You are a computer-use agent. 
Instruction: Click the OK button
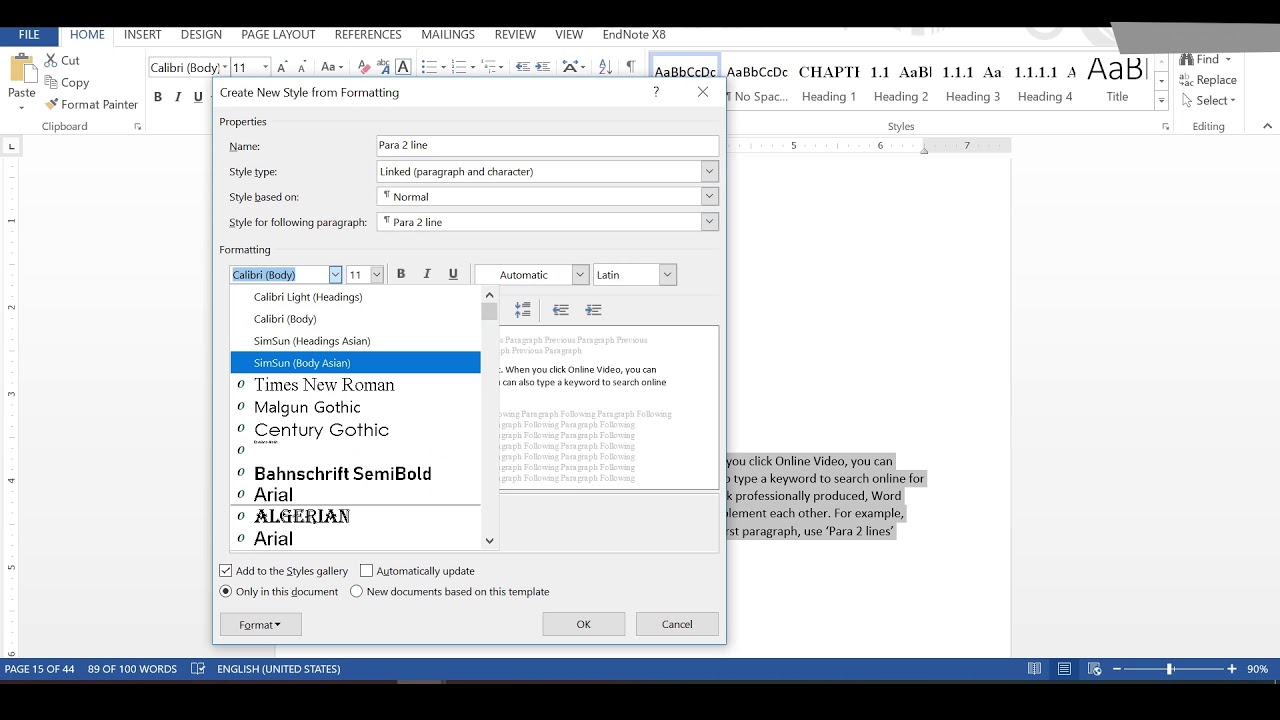click(584, 624)
